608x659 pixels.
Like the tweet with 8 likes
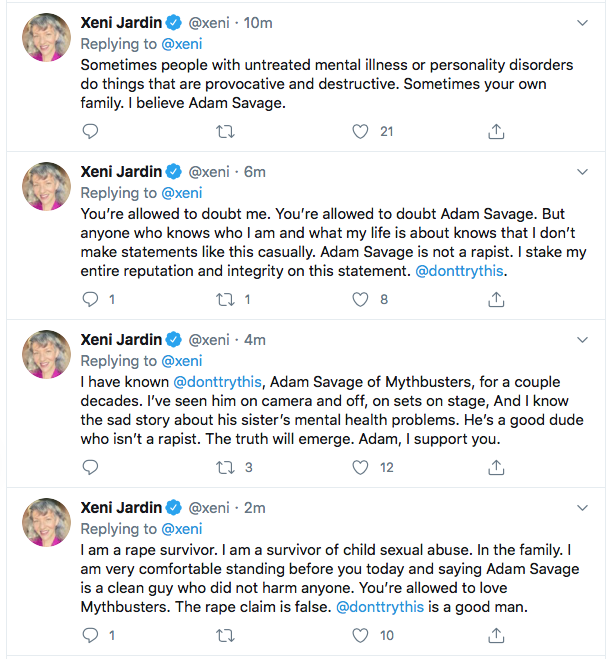coord(361,299)
